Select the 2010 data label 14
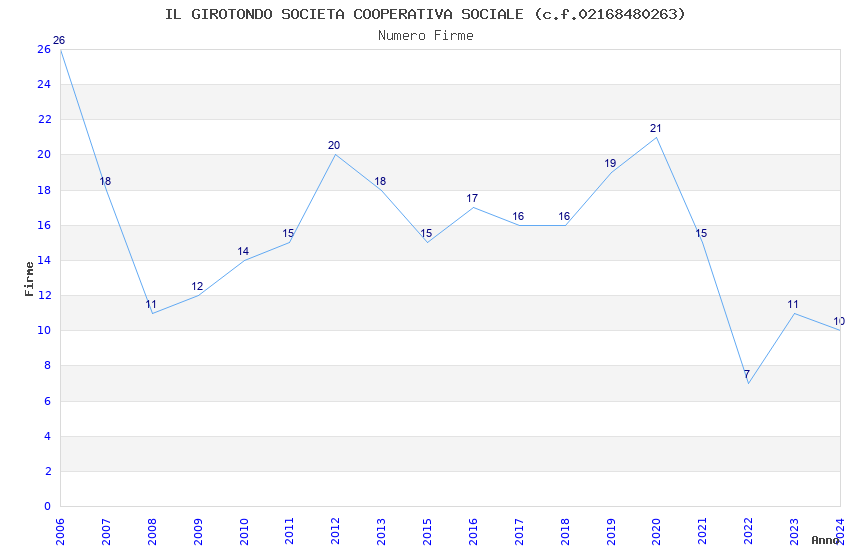The width and height of the screenshot is (850, 550). pyautogui.click(x=243, y=251)
